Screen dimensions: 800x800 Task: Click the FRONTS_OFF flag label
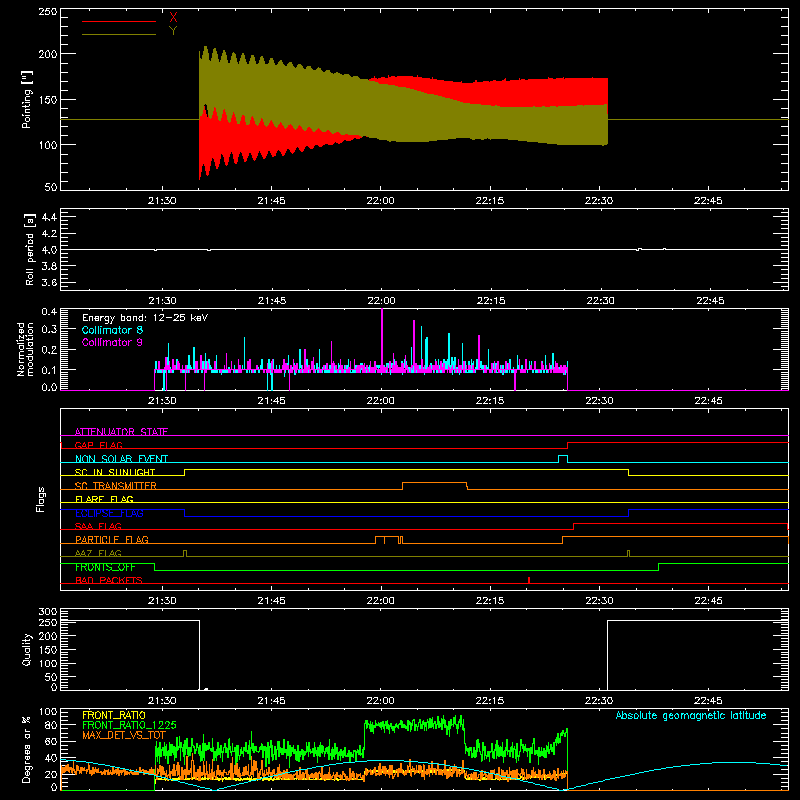coord(105,567)
